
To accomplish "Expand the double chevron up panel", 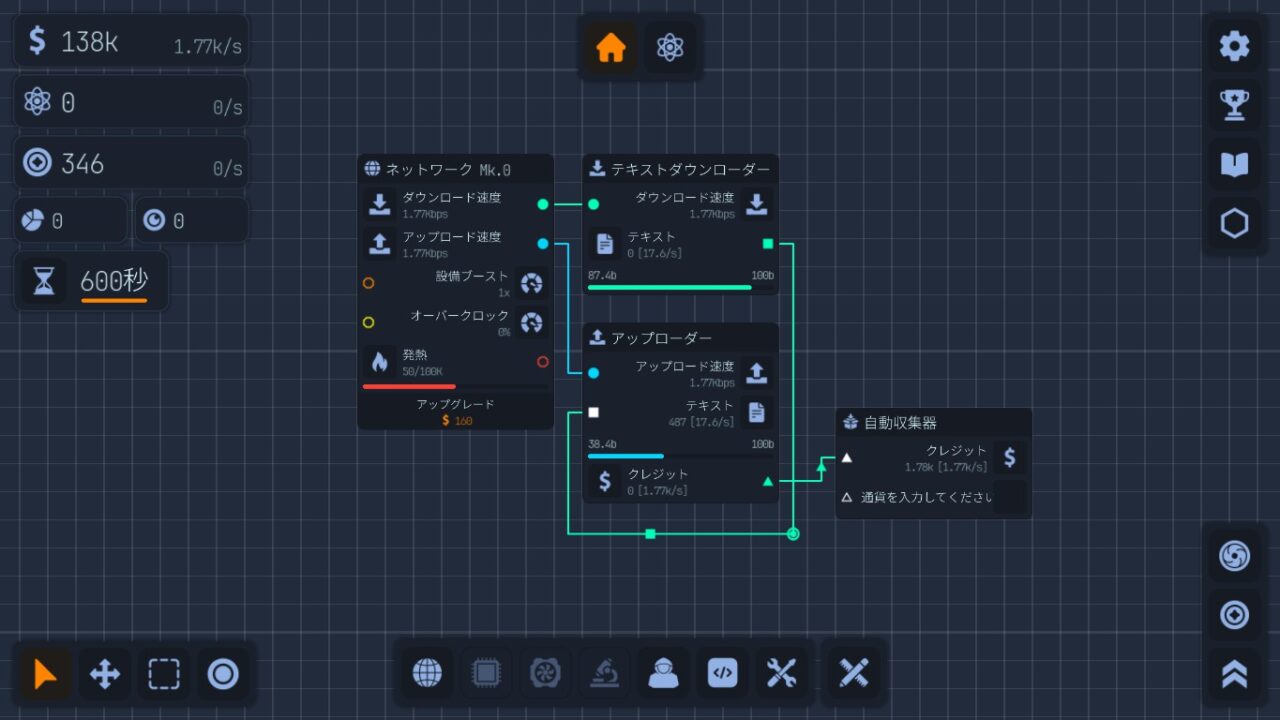I will (x=1234, y=674).
